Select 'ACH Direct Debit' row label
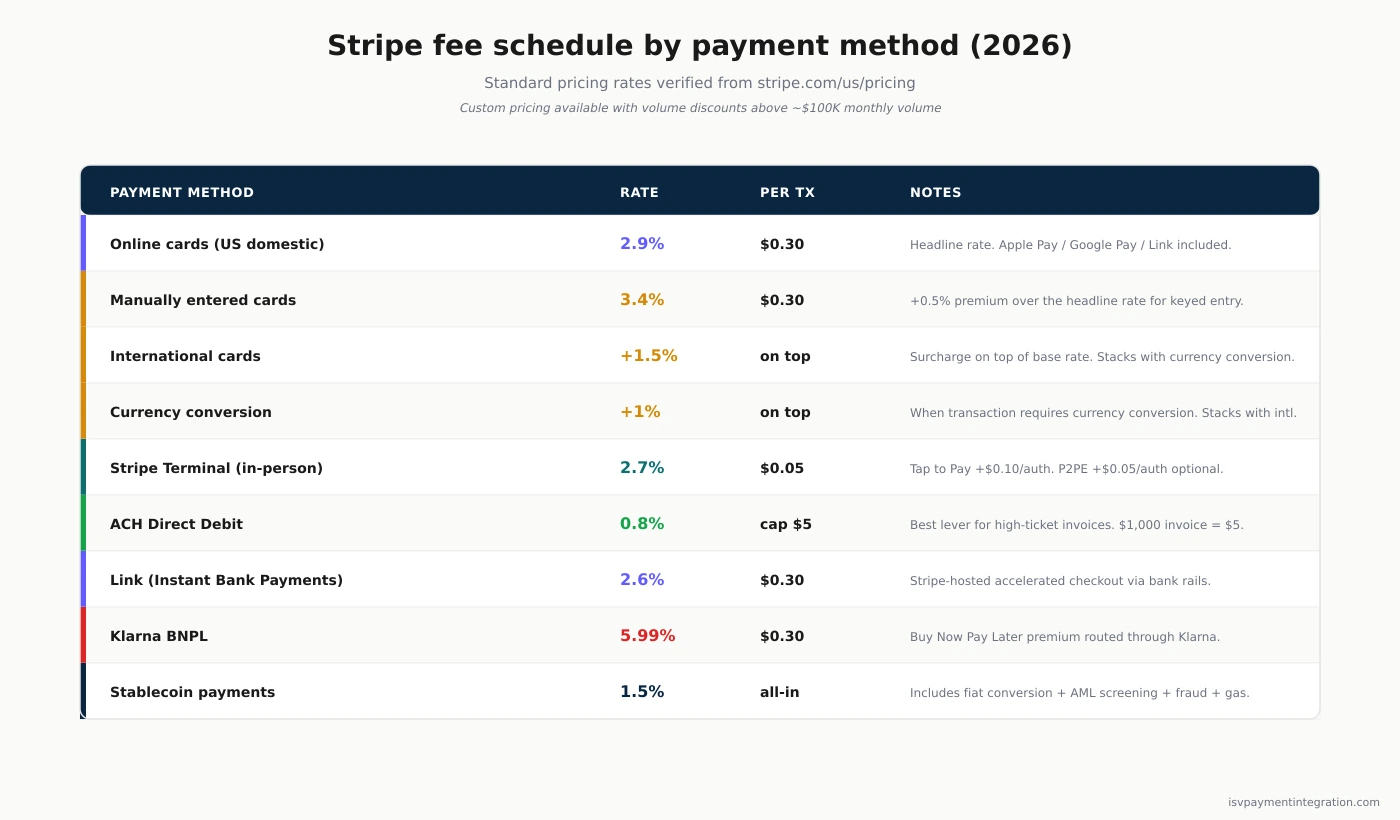 coord(176,524)
